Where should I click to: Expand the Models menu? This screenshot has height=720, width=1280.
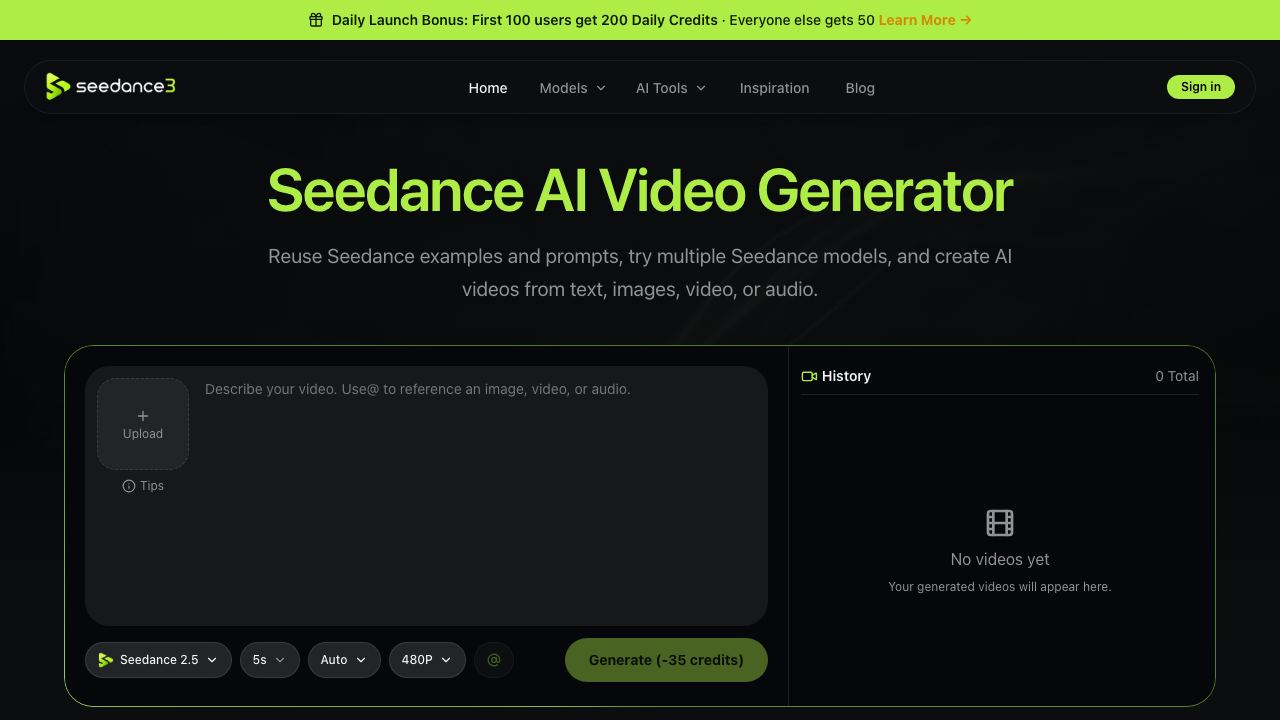point(573,88)
